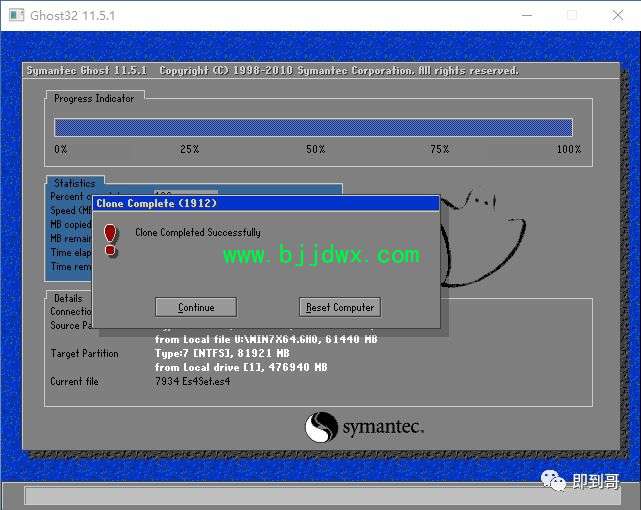Click the Continue button
Viewport: 641px width, 510px height.
pos(196,307)
